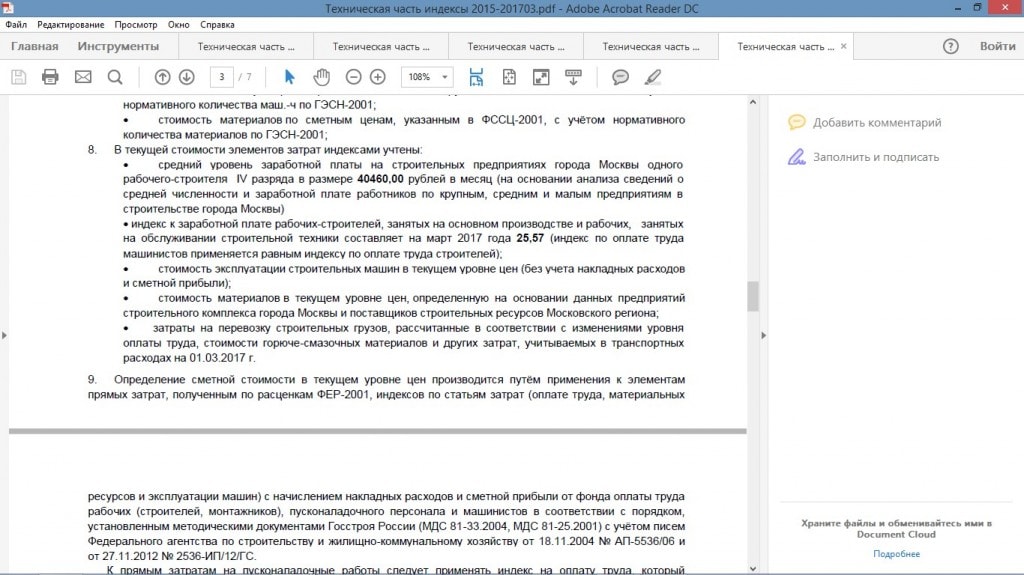
Task: Click the Acrobat app icon in title bar
Action: pos(8,8)
